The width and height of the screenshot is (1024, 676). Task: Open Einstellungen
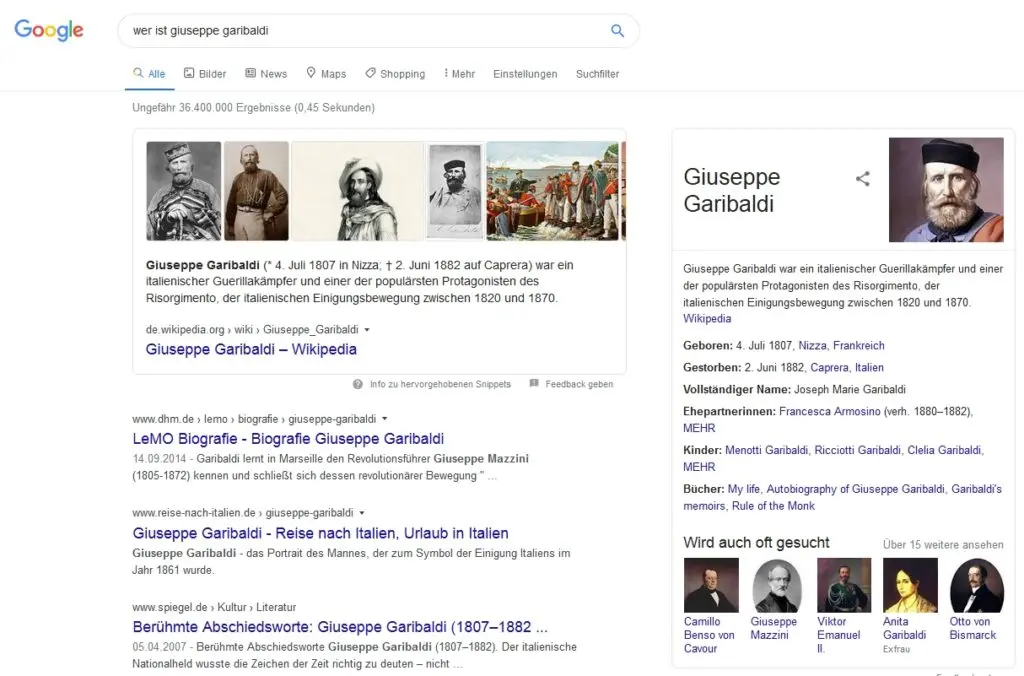525,74
